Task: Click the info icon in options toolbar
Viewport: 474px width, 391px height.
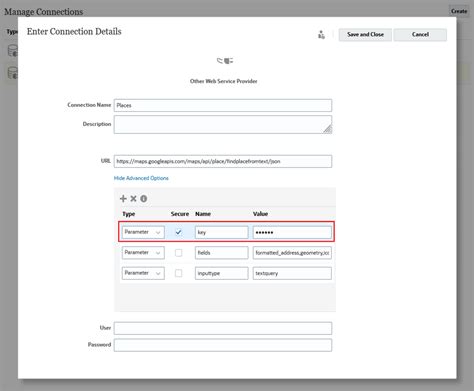Action: point(144,199)
